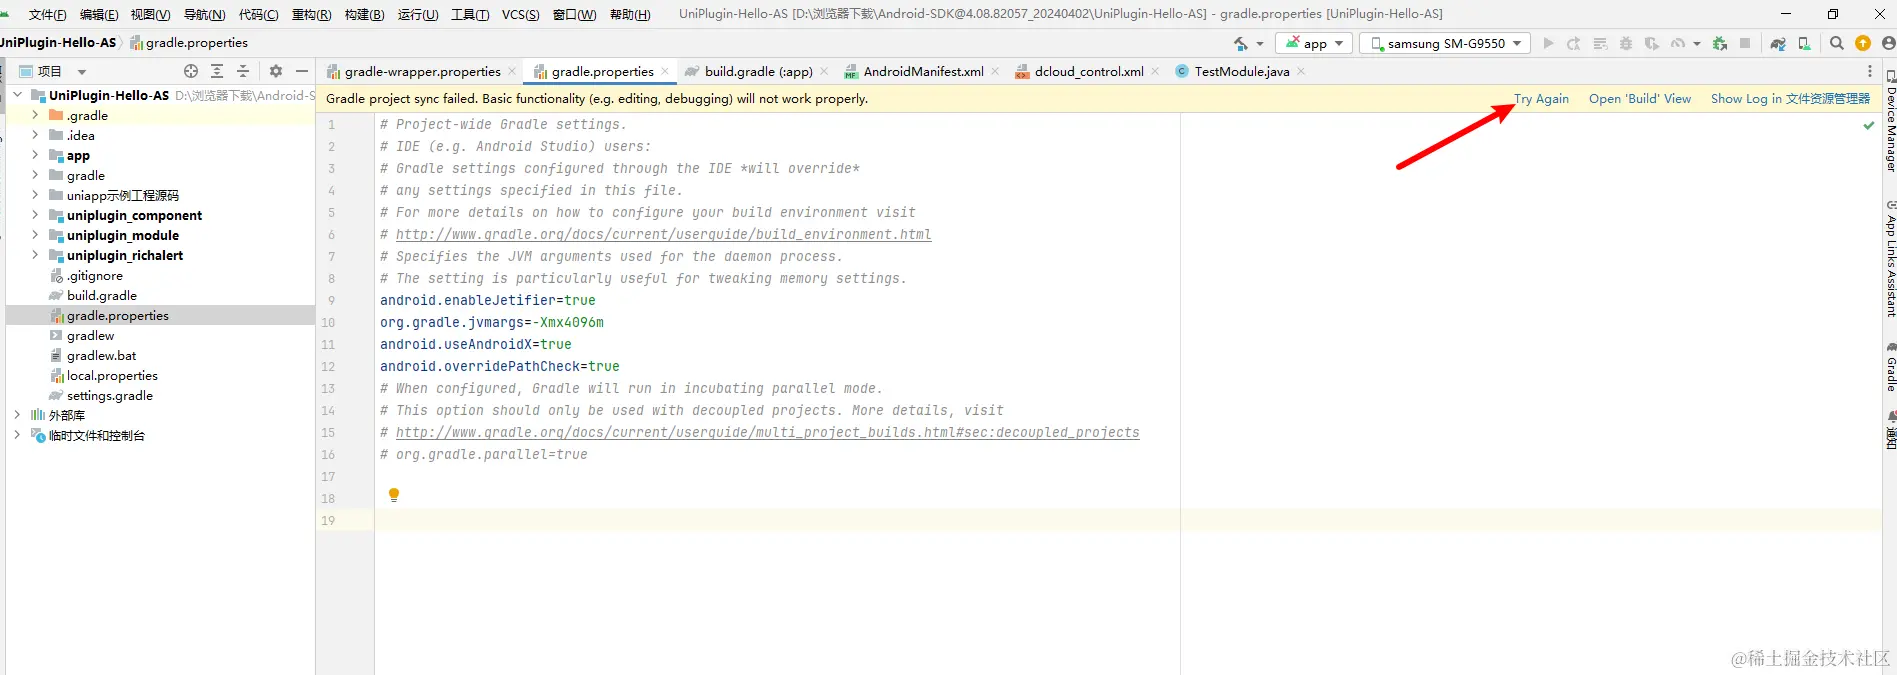This screenshot has width=1897, height=675.
Task: Open the app run configuration dropdown
Action: [x=1314, y=43]
